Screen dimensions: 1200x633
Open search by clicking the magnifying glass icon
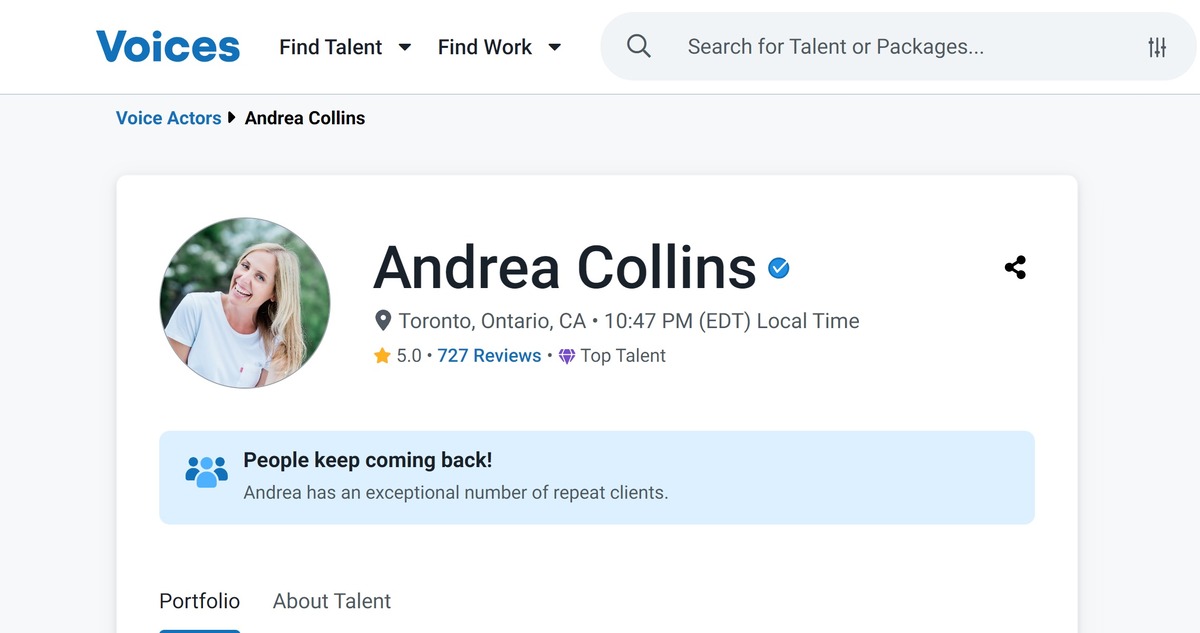tap(638, 46)
